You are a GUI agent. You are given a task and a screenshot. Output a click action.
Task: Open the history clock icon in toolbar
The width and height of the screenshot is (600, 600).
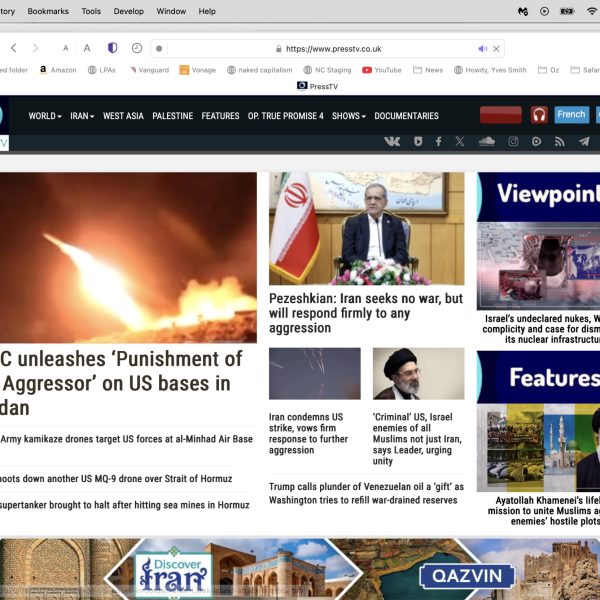pyautogui.click(x=137, y=48)
